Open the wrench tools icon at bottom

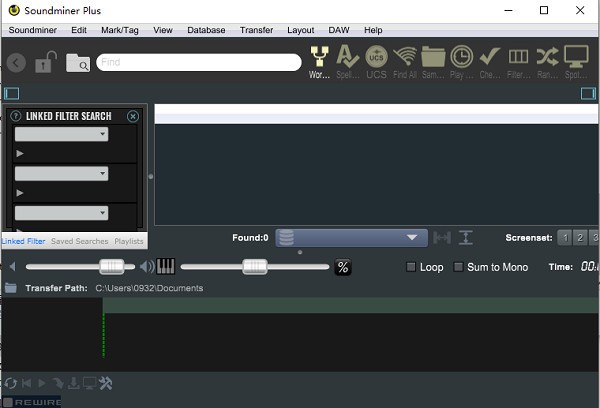coord(106,383)
